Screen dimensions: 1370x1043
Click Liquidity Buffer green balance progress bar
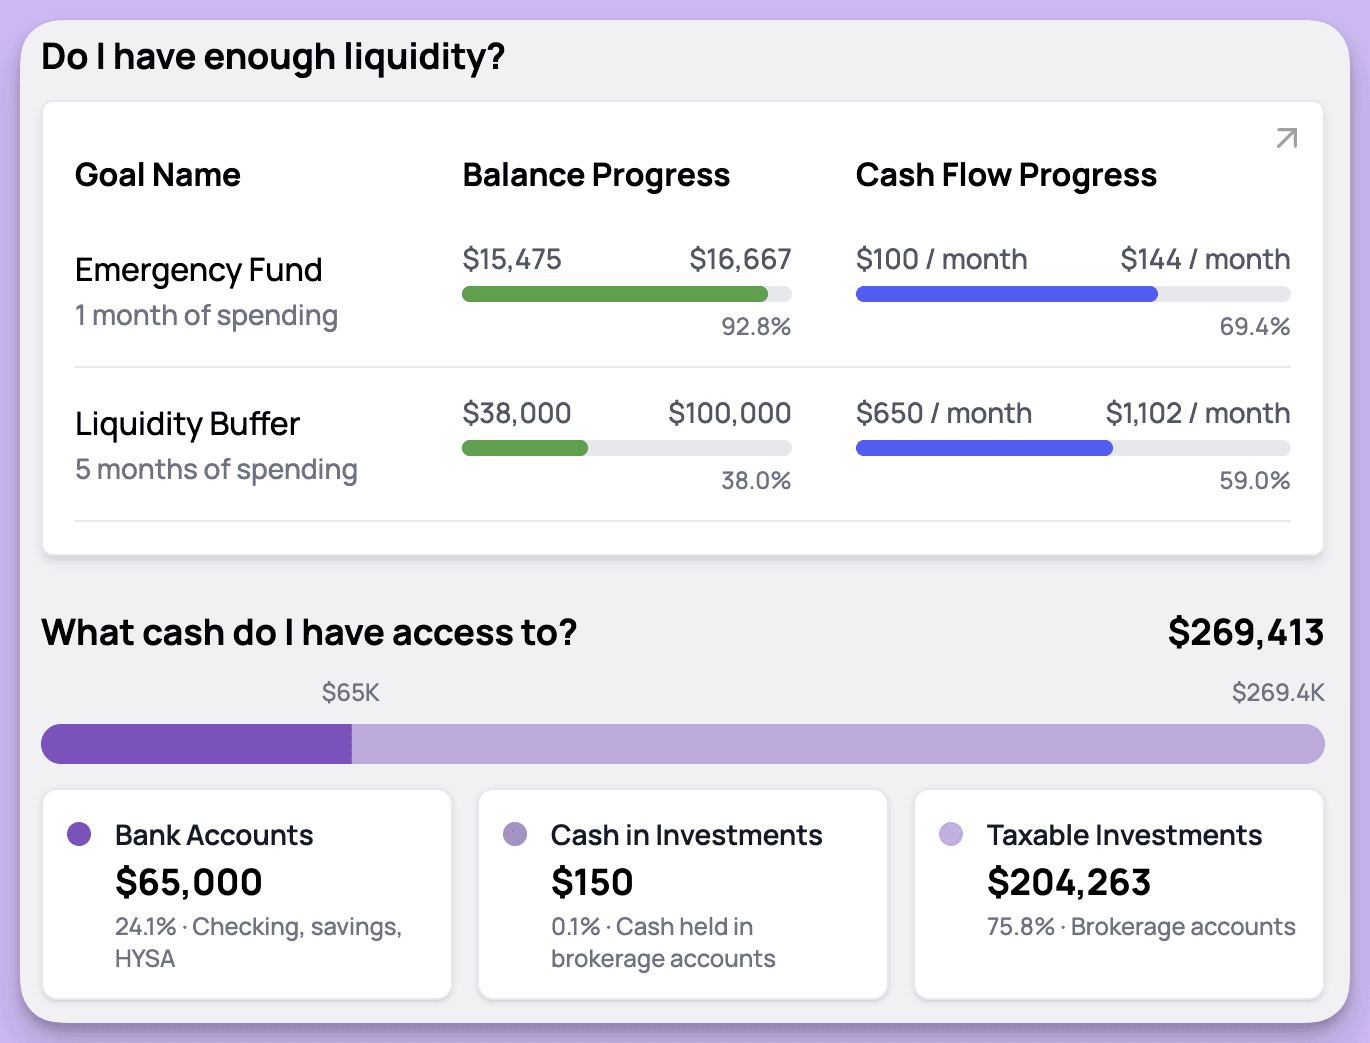pyautogui.click(x=525, y=448)
